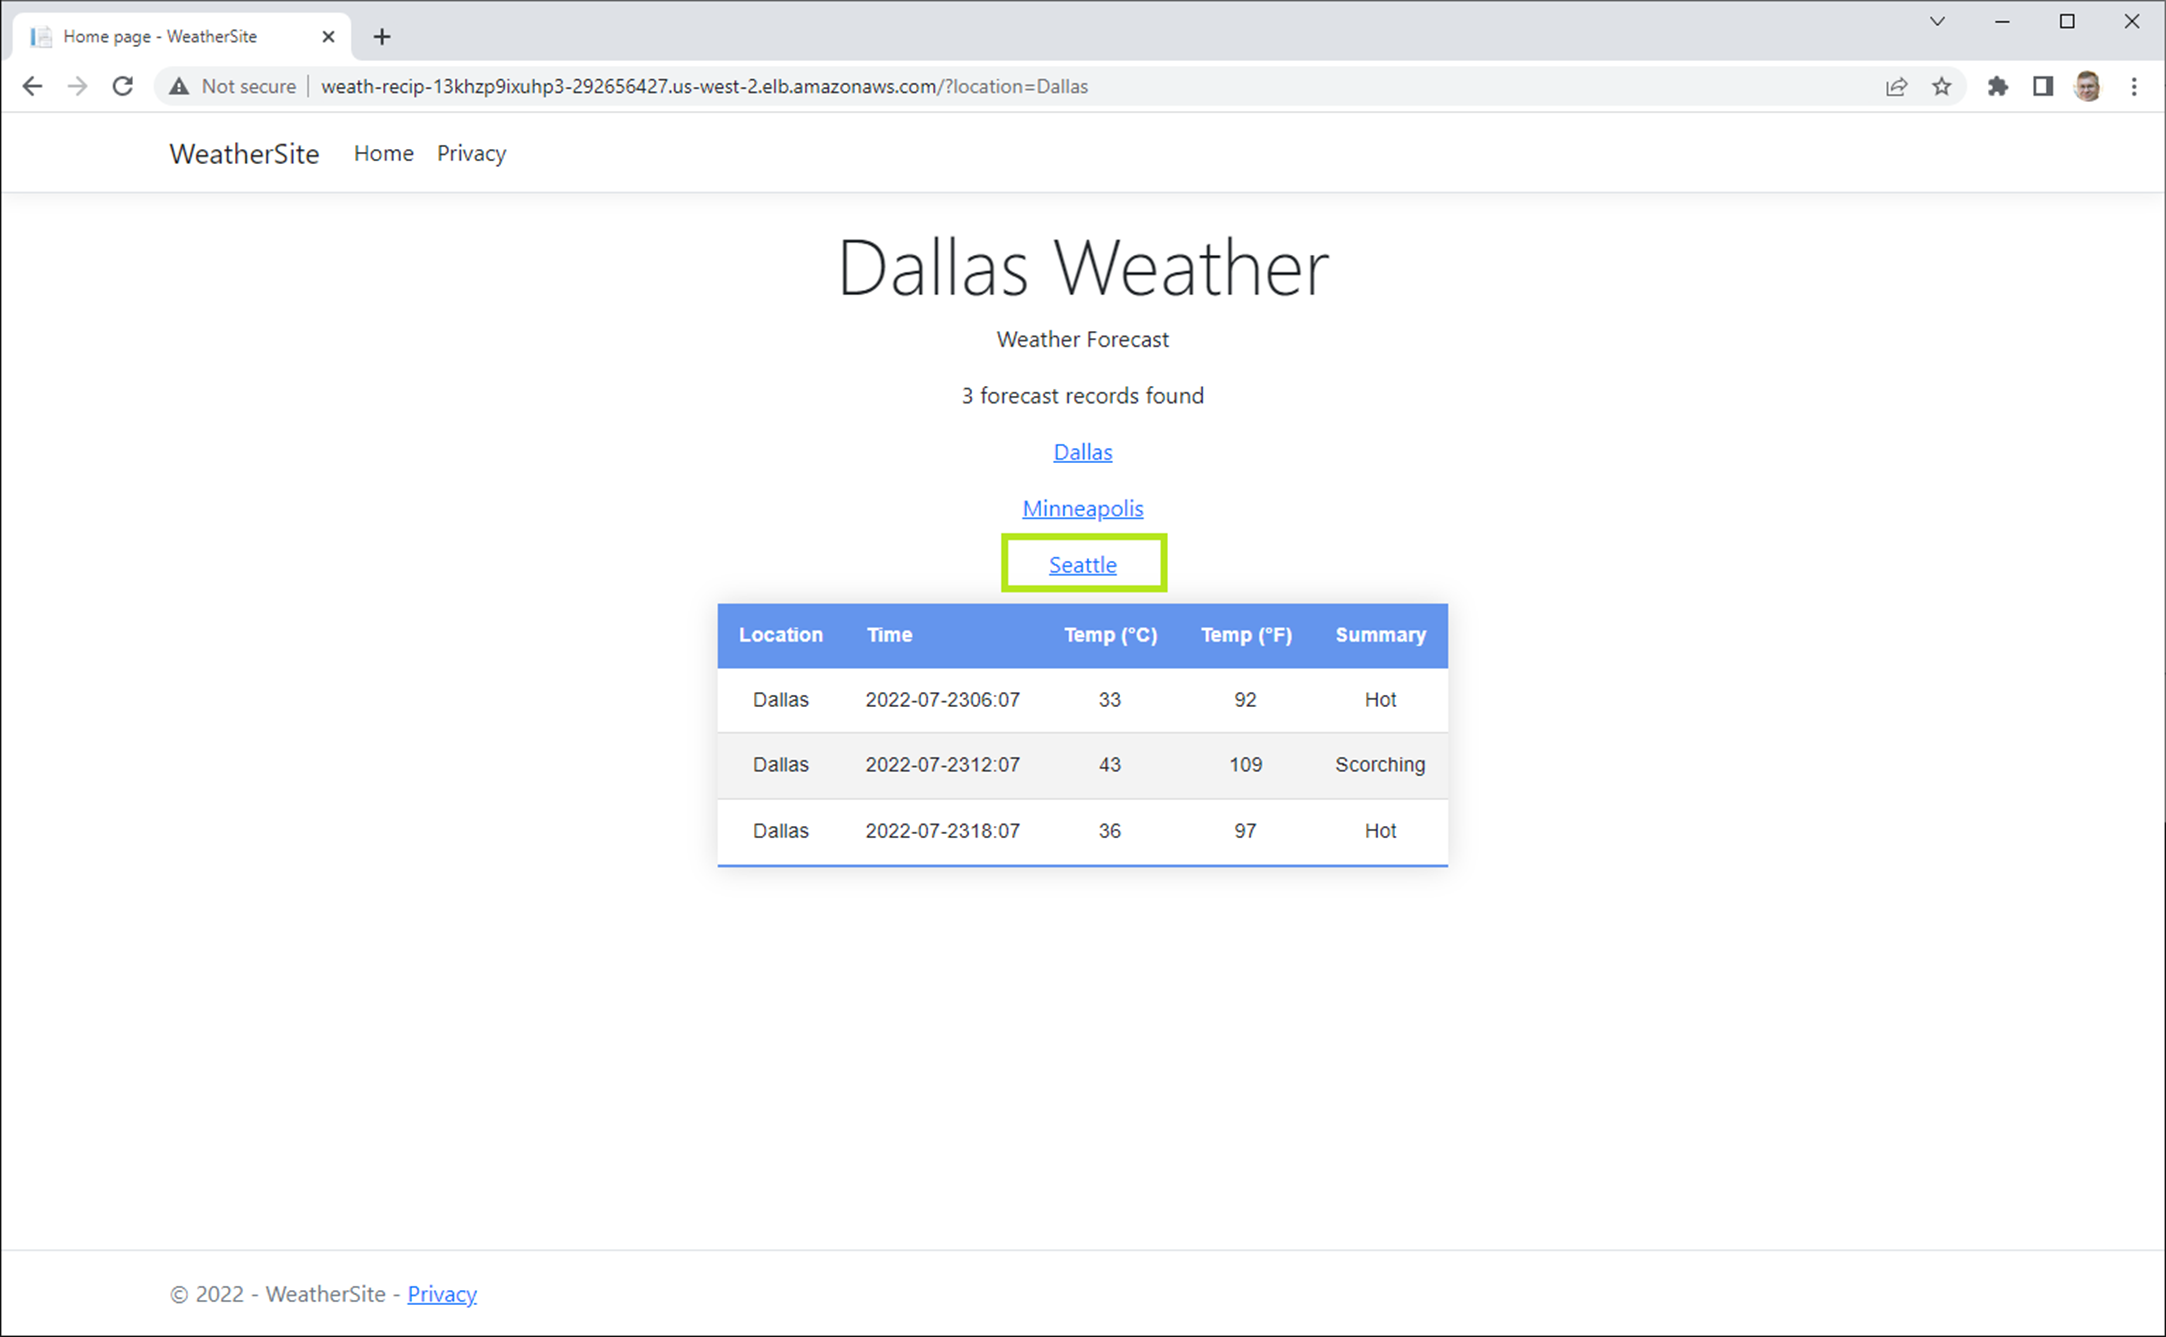
Task: Click the Home navigation menu item
Action: click(x=384, y=153)
